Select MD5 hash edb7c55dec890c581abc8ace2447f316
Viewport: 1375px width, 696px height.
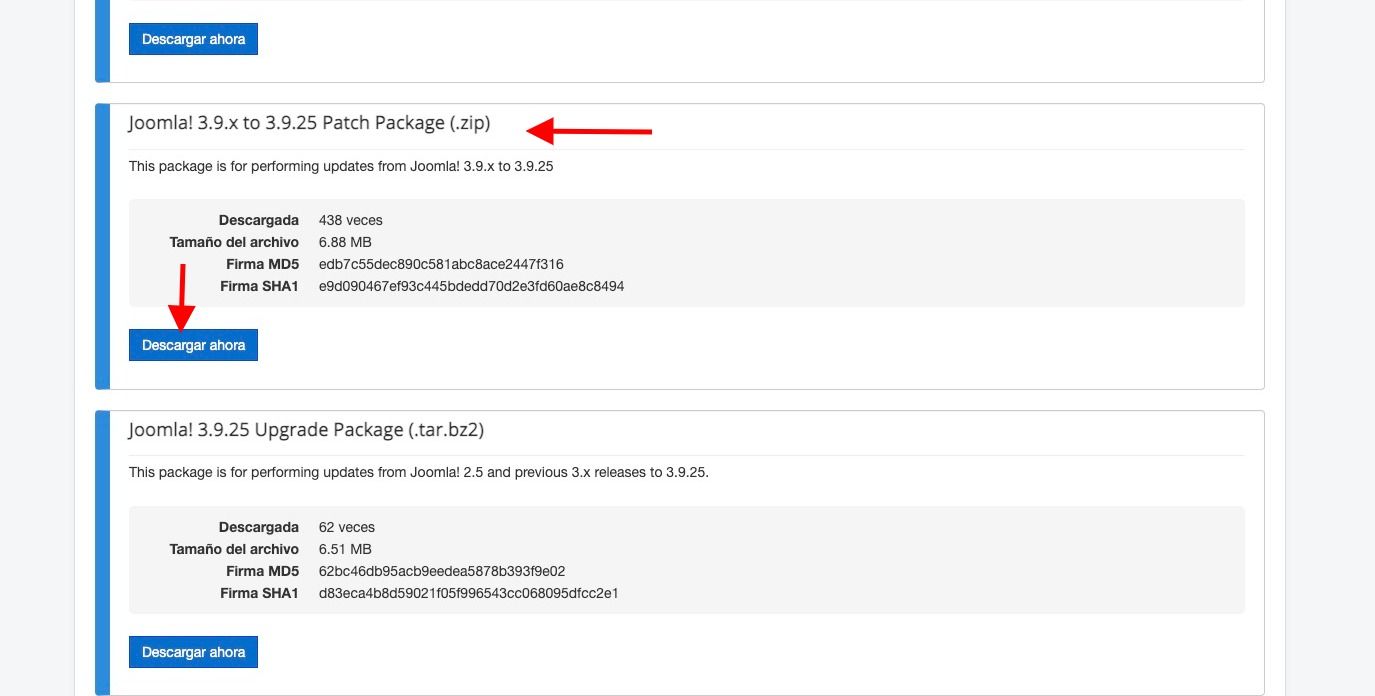[x=441, y=265]
